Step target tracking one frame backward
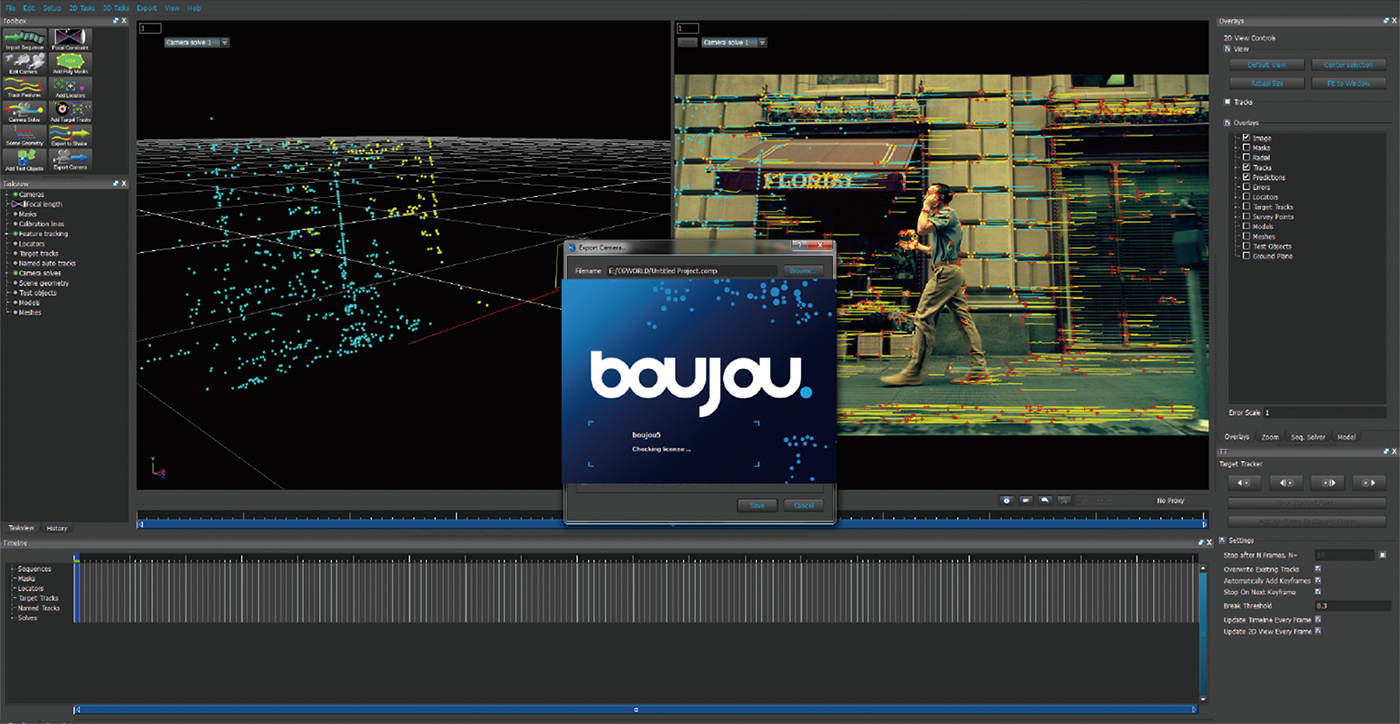The width and height of the screenshot is (1400, 724). [x=1285, y=482]
